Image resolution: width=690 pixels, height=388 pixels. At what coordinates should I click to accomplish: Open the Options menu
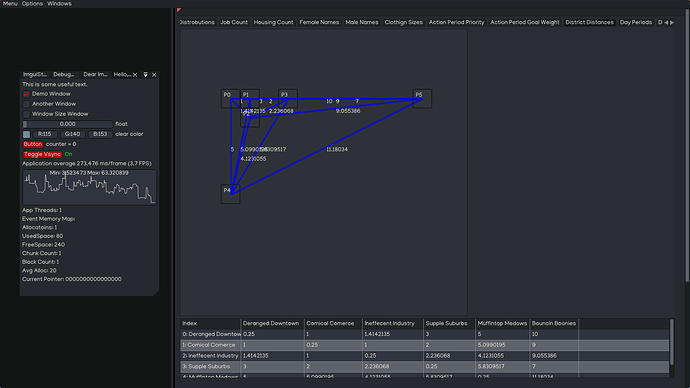click(x=32, y=4)
